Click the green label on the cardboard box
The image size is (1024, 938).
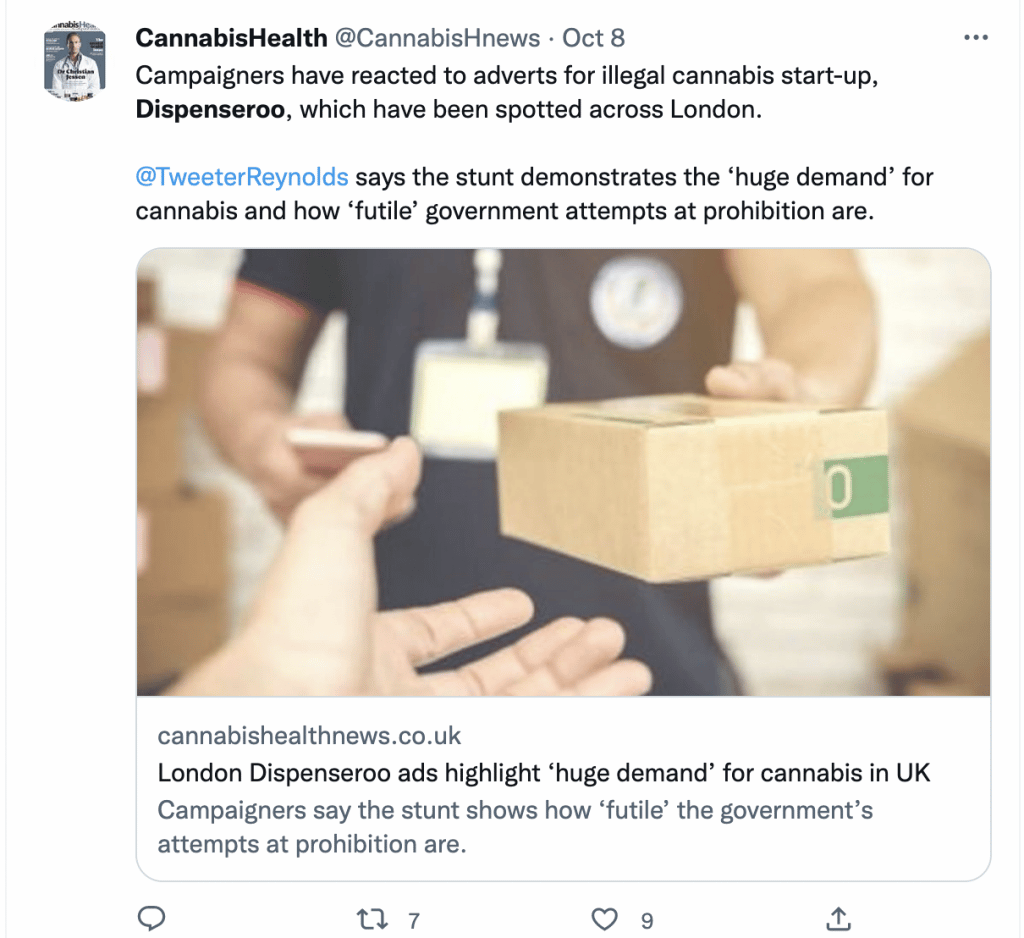tap(855, 487)
